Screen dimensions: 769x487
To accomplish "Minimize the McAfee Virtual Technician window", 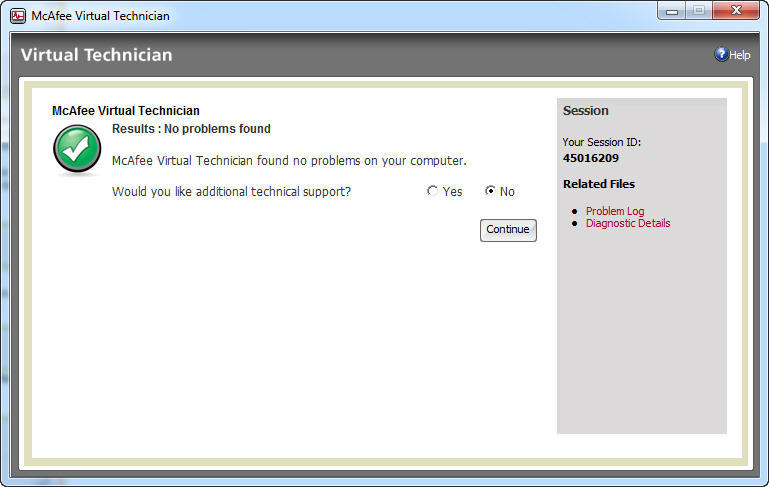I will pyautogui.click(x=672, y=11).
